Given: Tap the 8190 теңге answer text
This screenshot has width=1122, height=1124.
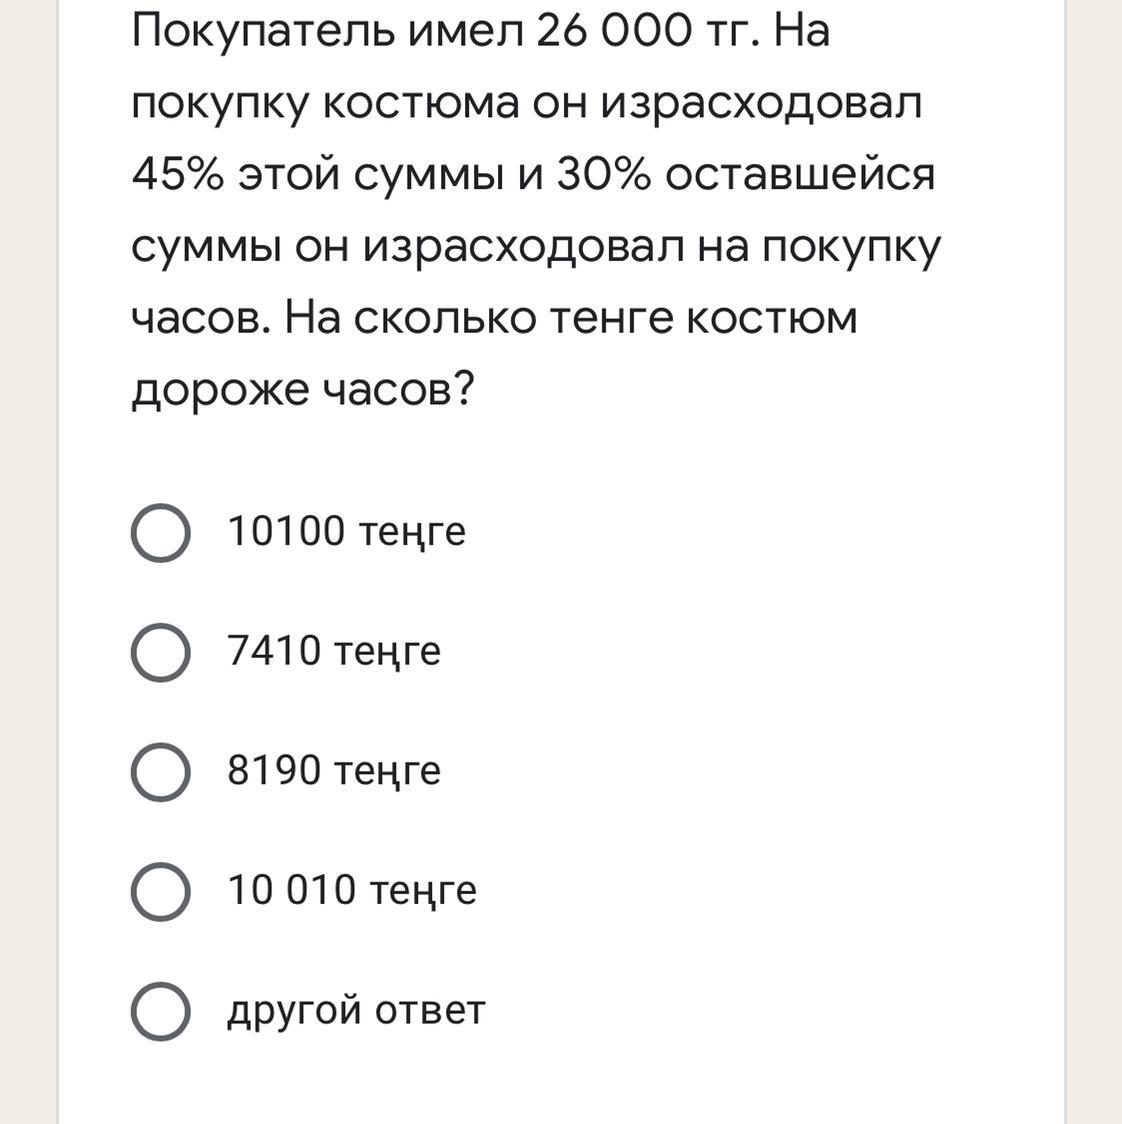Looking at the screenshot, I should click(x=334, y=772).
